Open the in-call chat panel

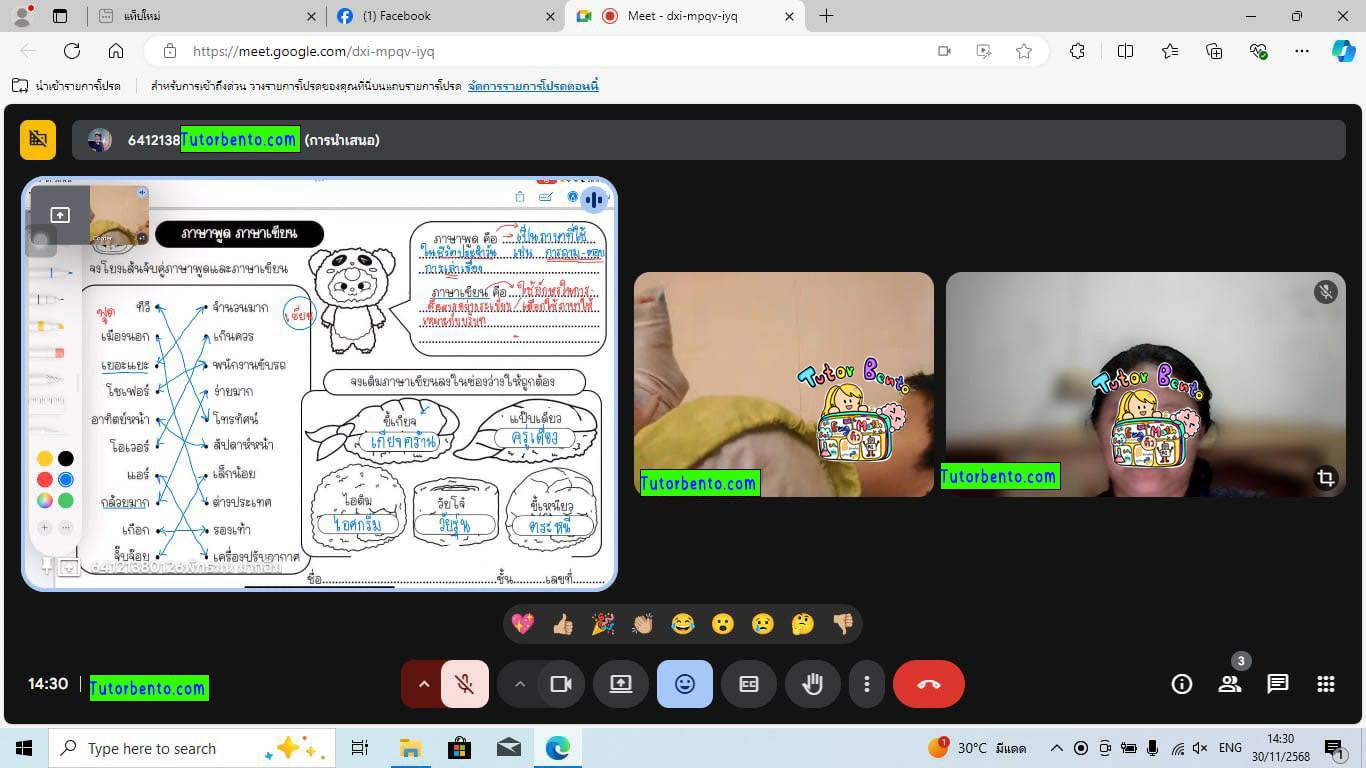tap(1277, 684)
